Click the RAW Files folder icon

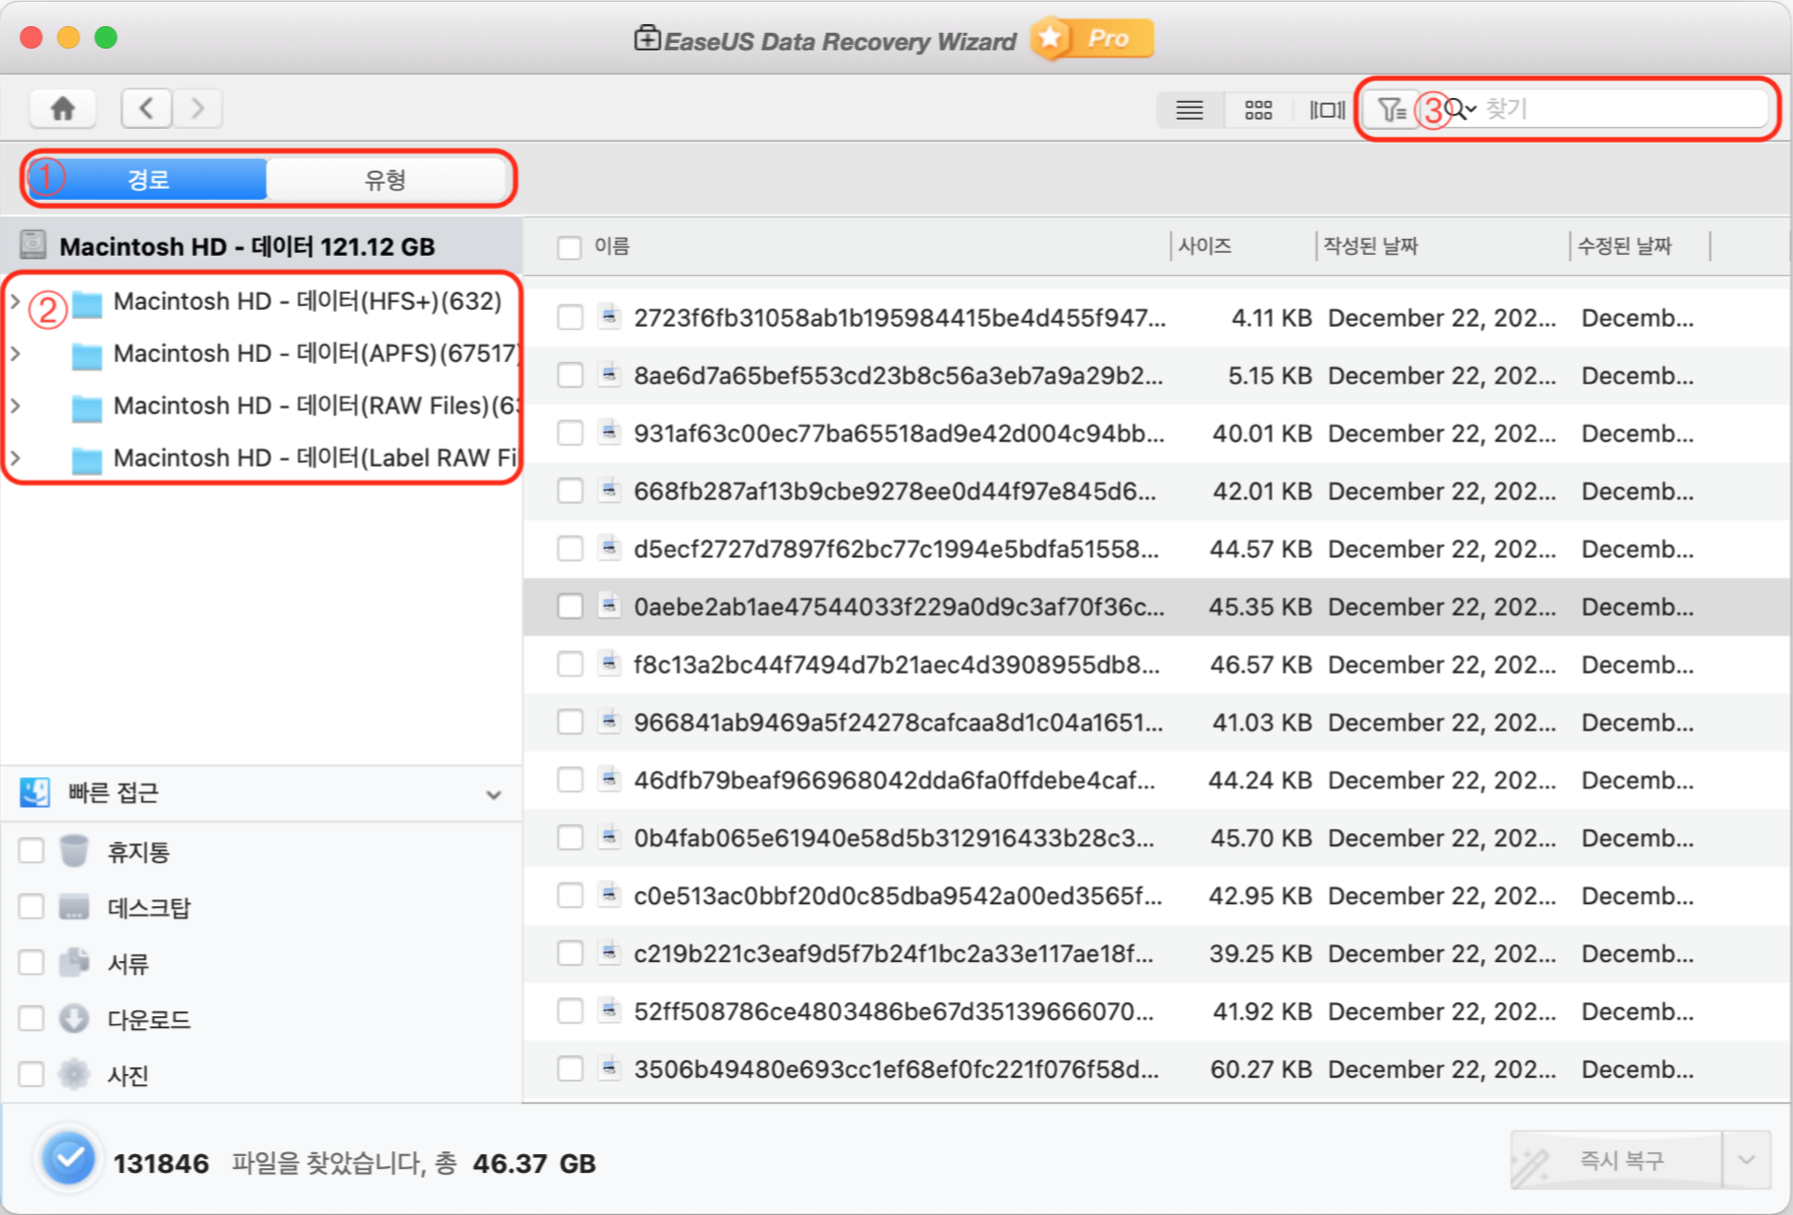point(87,407)
